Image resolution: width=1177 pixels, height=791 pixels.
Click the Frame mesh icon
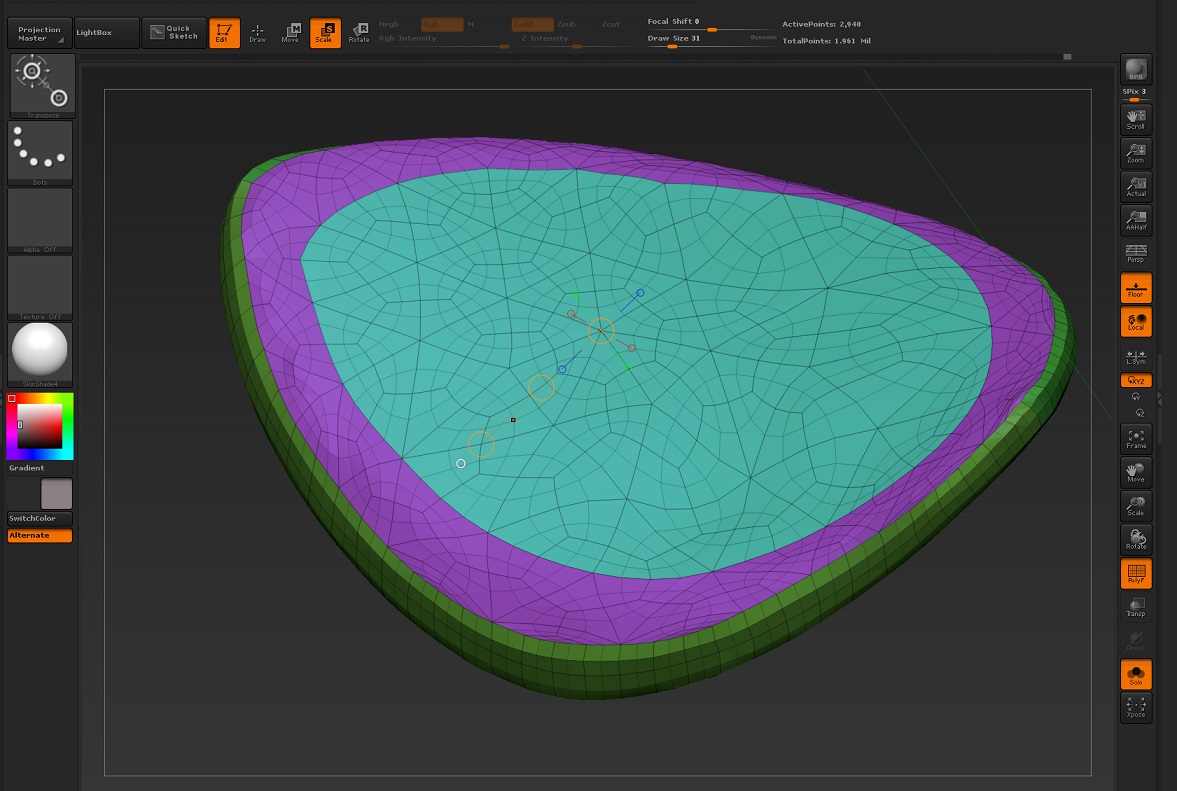1136,439
